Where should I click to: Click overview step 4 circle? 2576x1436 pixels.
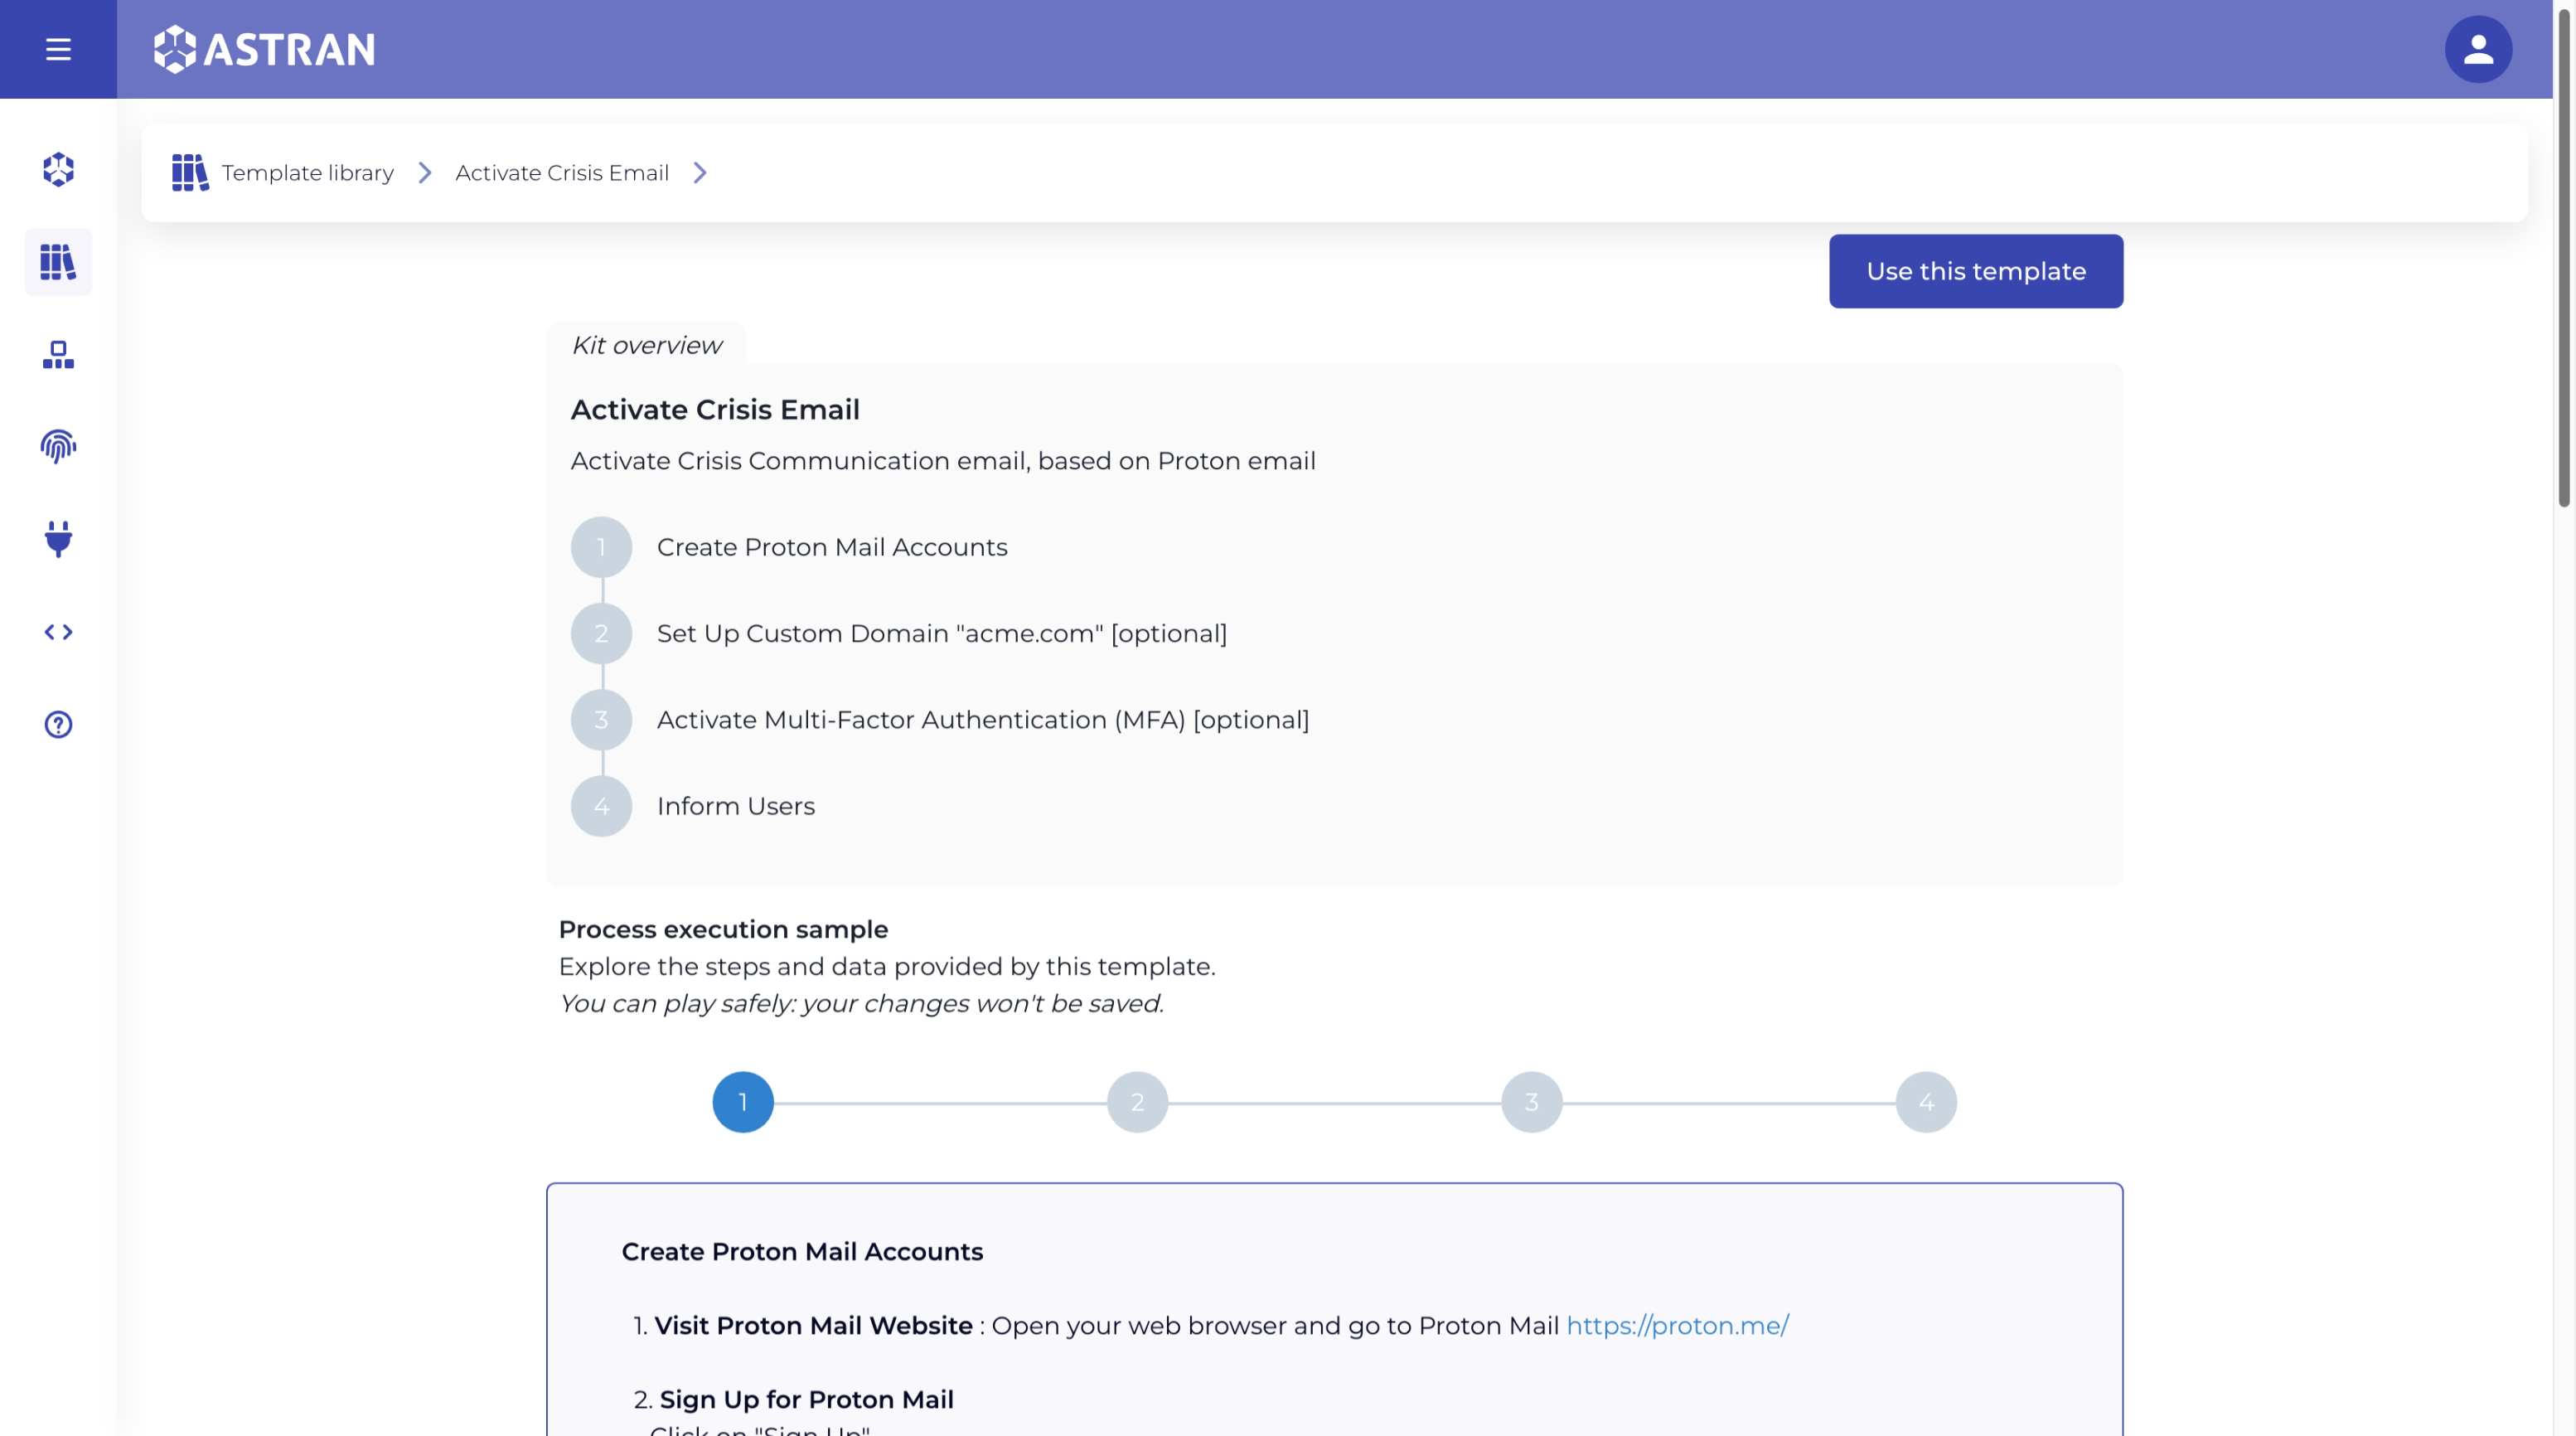point(601,806)
